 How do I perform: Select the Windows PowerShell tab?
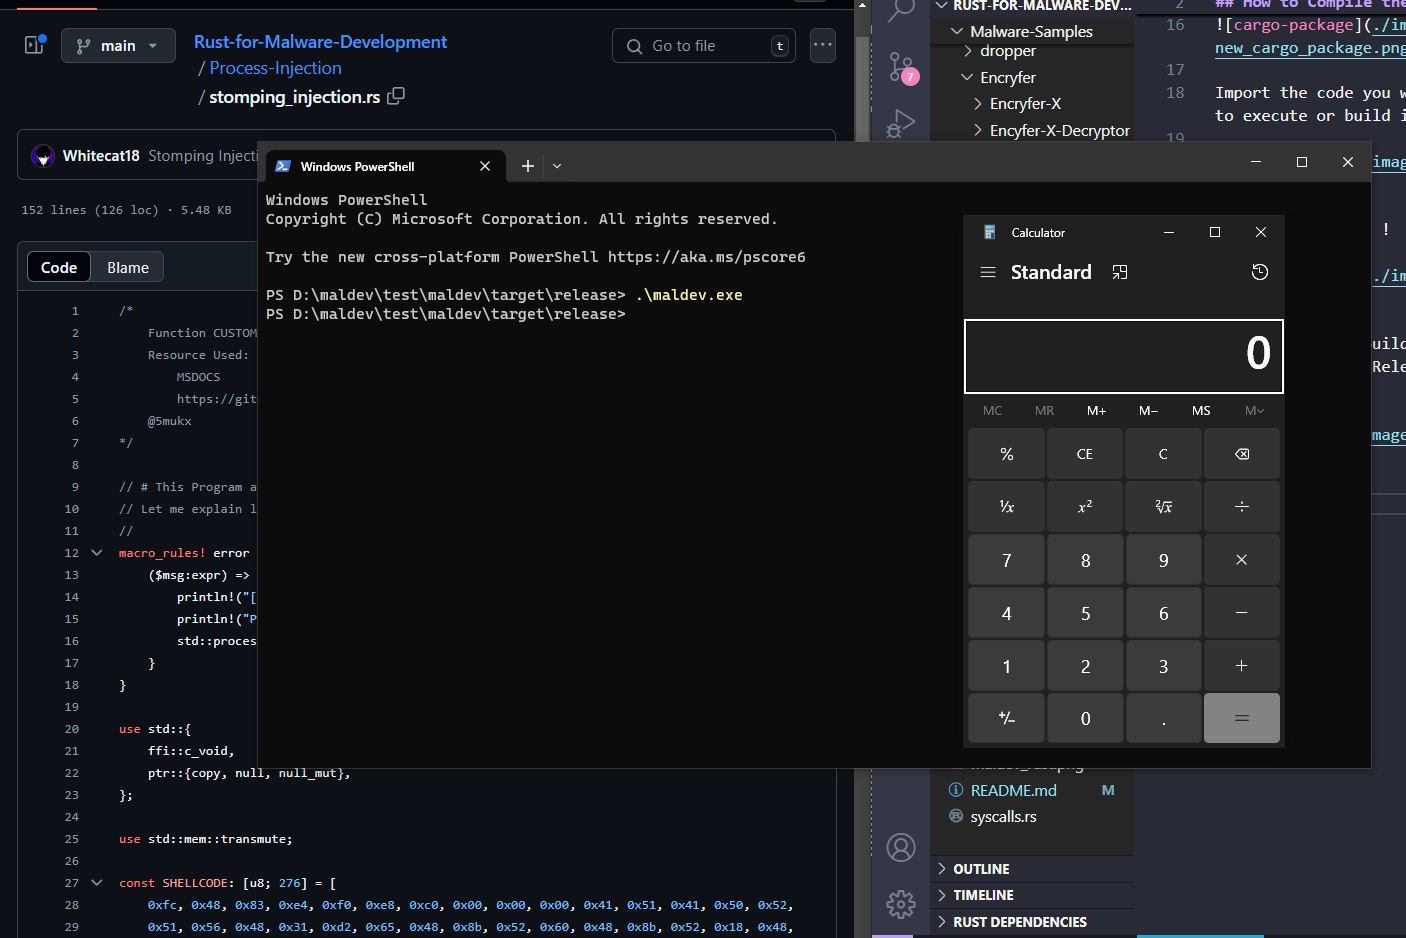pos(383,166)
